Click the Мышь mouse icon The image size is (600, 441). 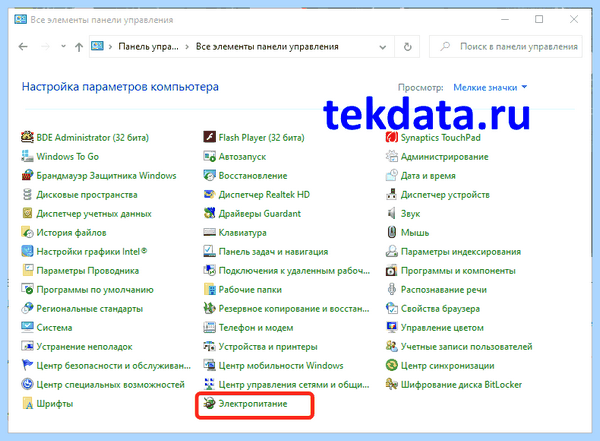point(391,232)
